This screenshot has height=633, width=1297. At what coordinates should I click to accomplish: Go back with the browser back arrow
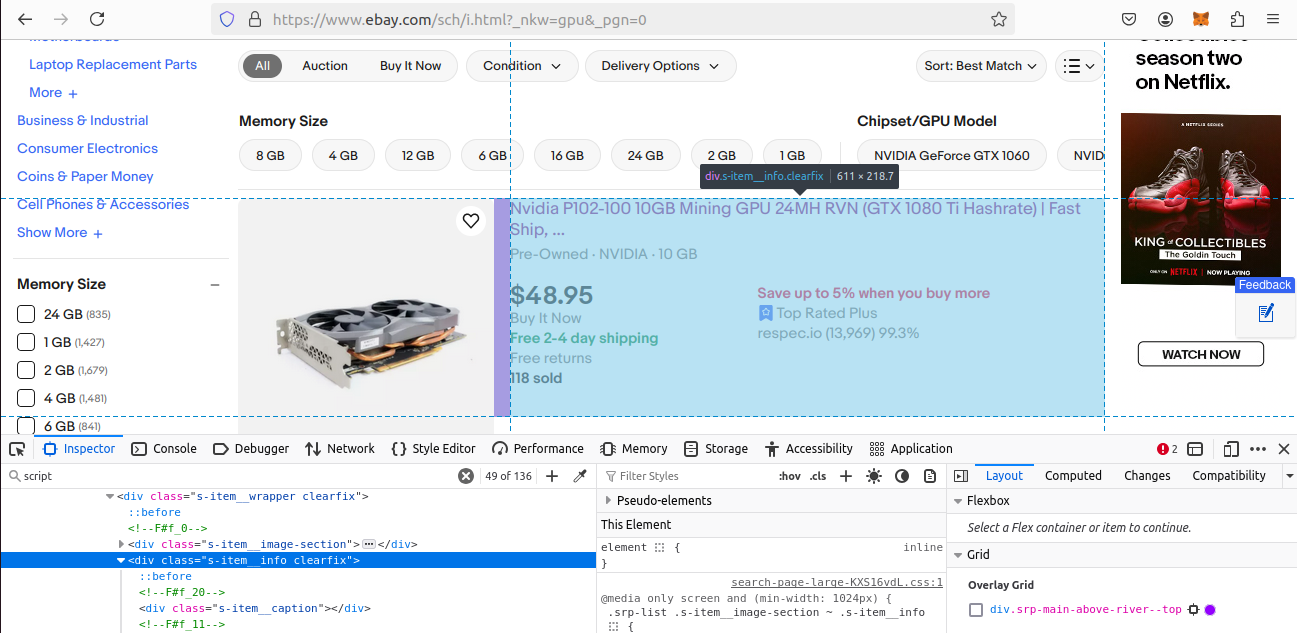[25, 19]
